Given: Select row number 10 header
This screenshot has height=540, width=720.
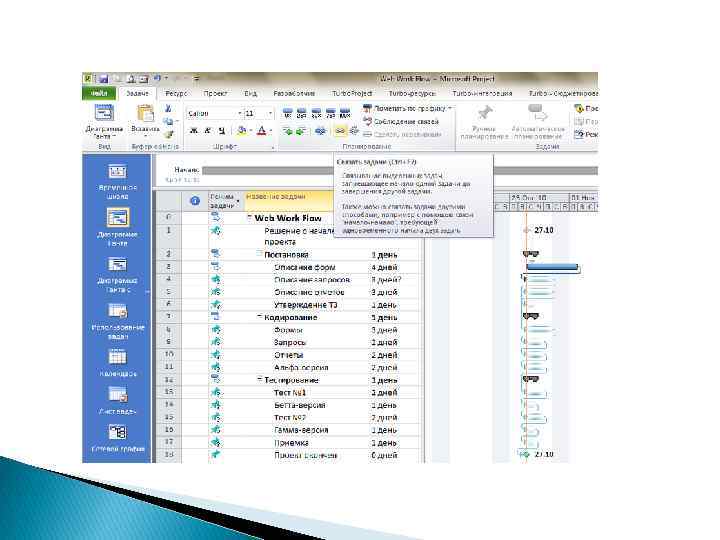Looking at the screenshot, I should [169, 354].
